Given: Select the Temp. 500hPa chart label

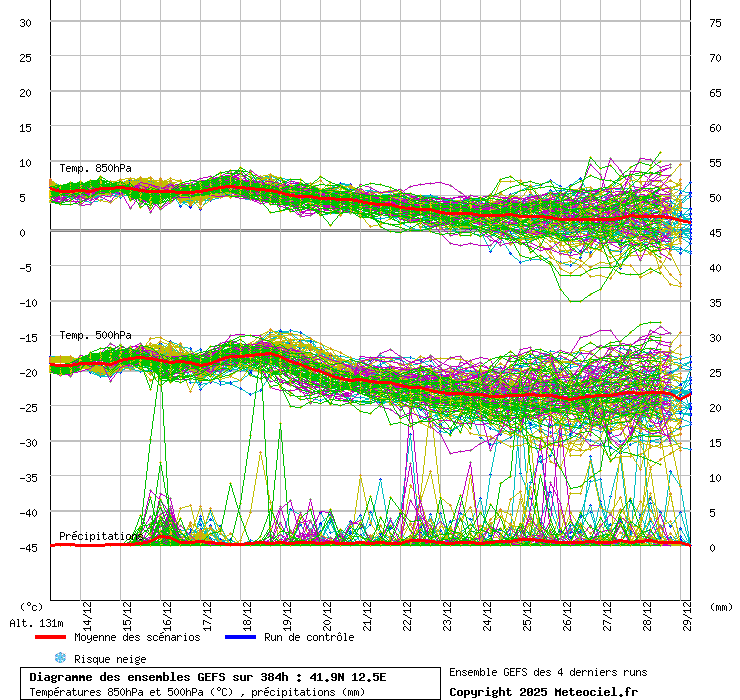Looking at the screenshot, I should 95,335.
